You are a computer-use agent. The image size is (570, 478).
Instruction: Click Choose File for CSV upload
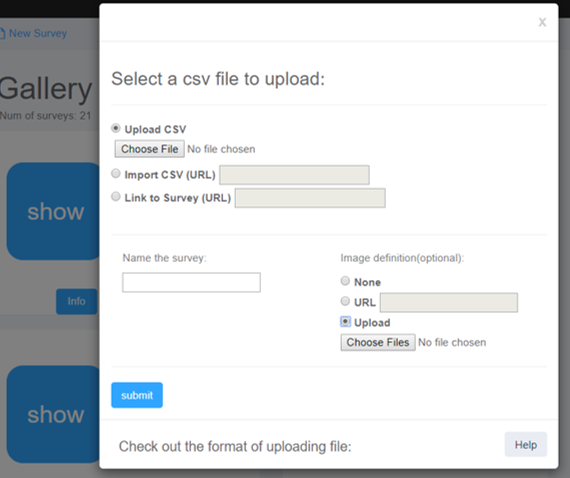149,149
